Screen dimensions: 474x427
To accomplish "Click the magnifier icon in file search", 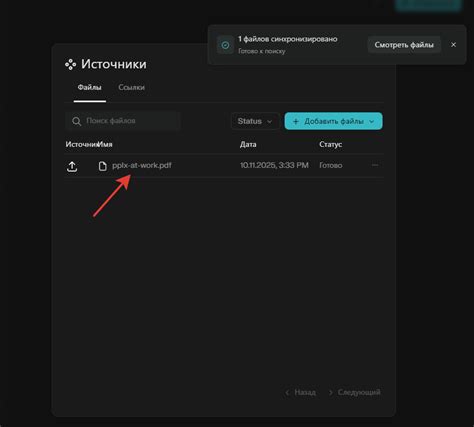I will [76, 121].
